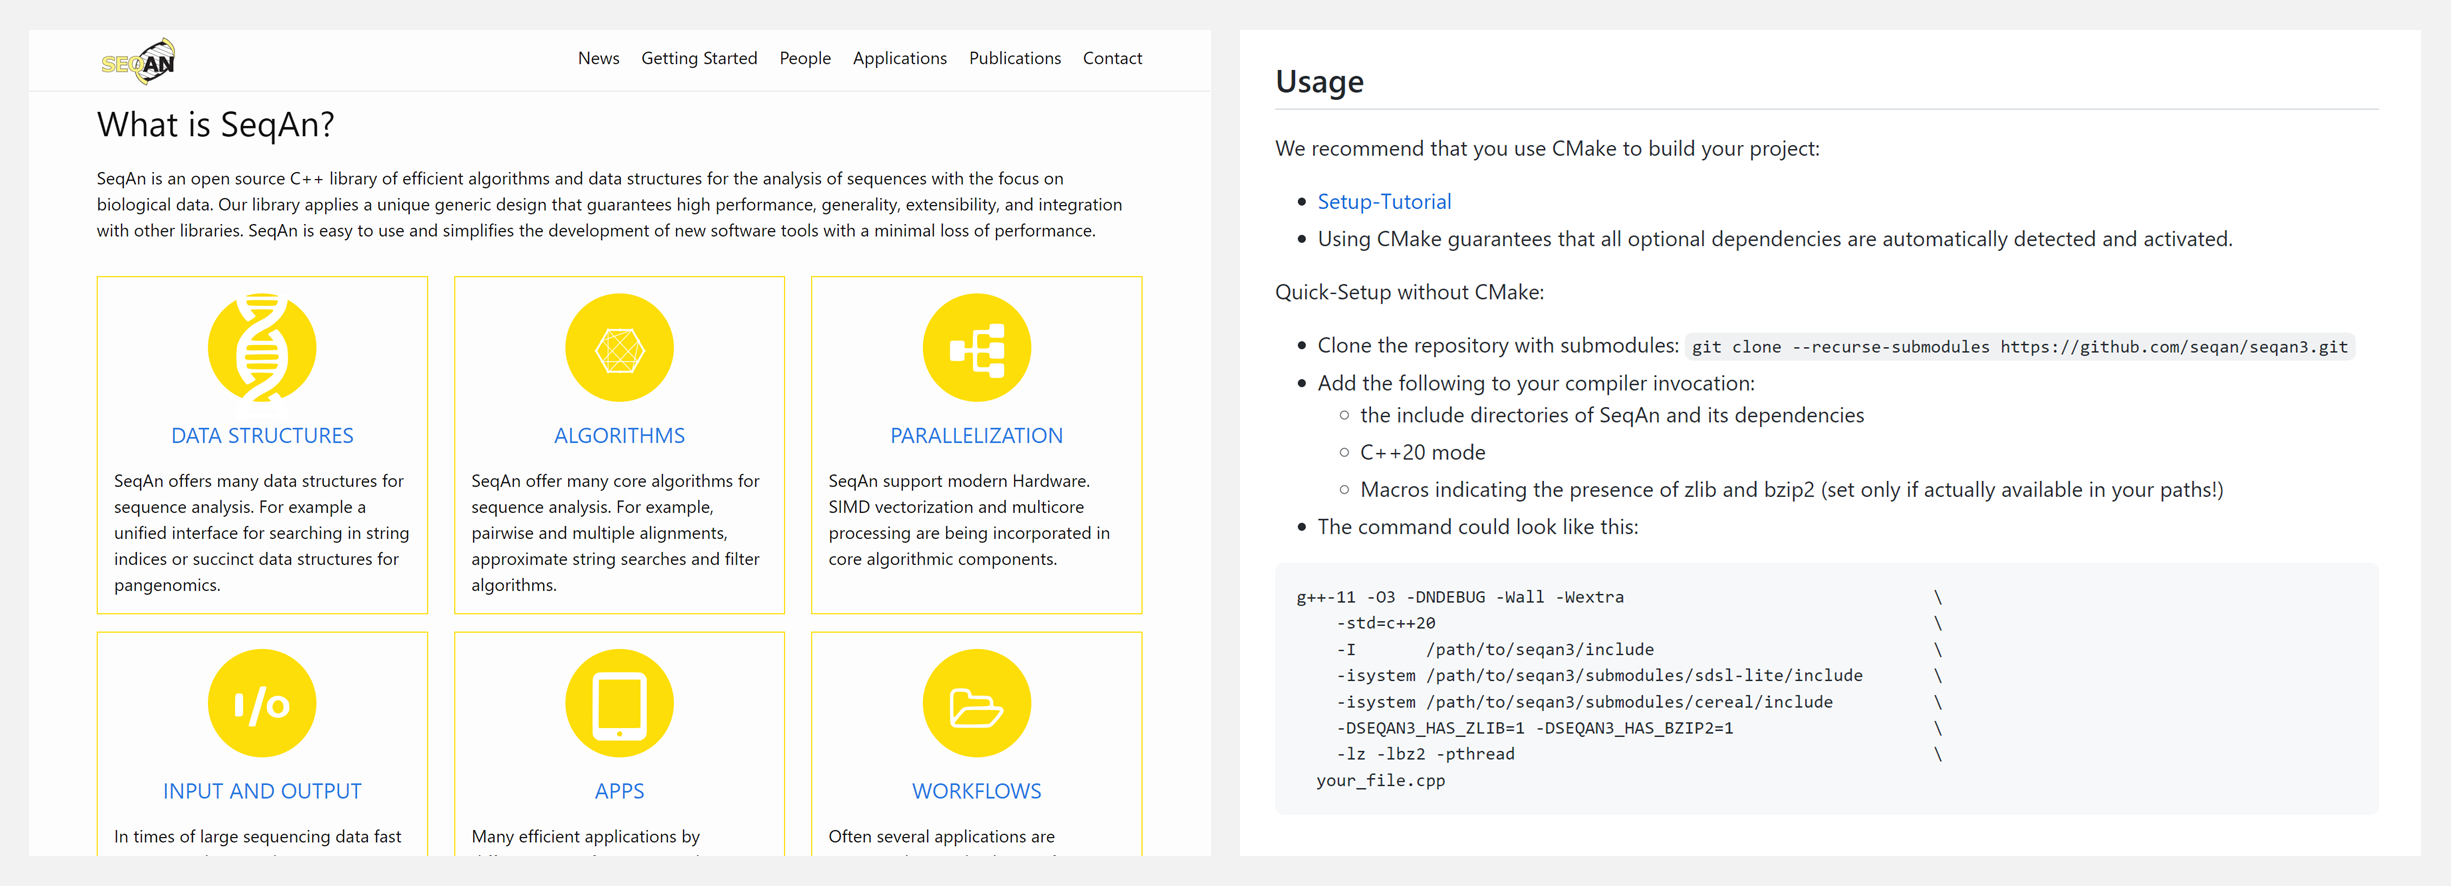Click the Parallelization tree-diagram icon
2451x886 pixels.
976,348
